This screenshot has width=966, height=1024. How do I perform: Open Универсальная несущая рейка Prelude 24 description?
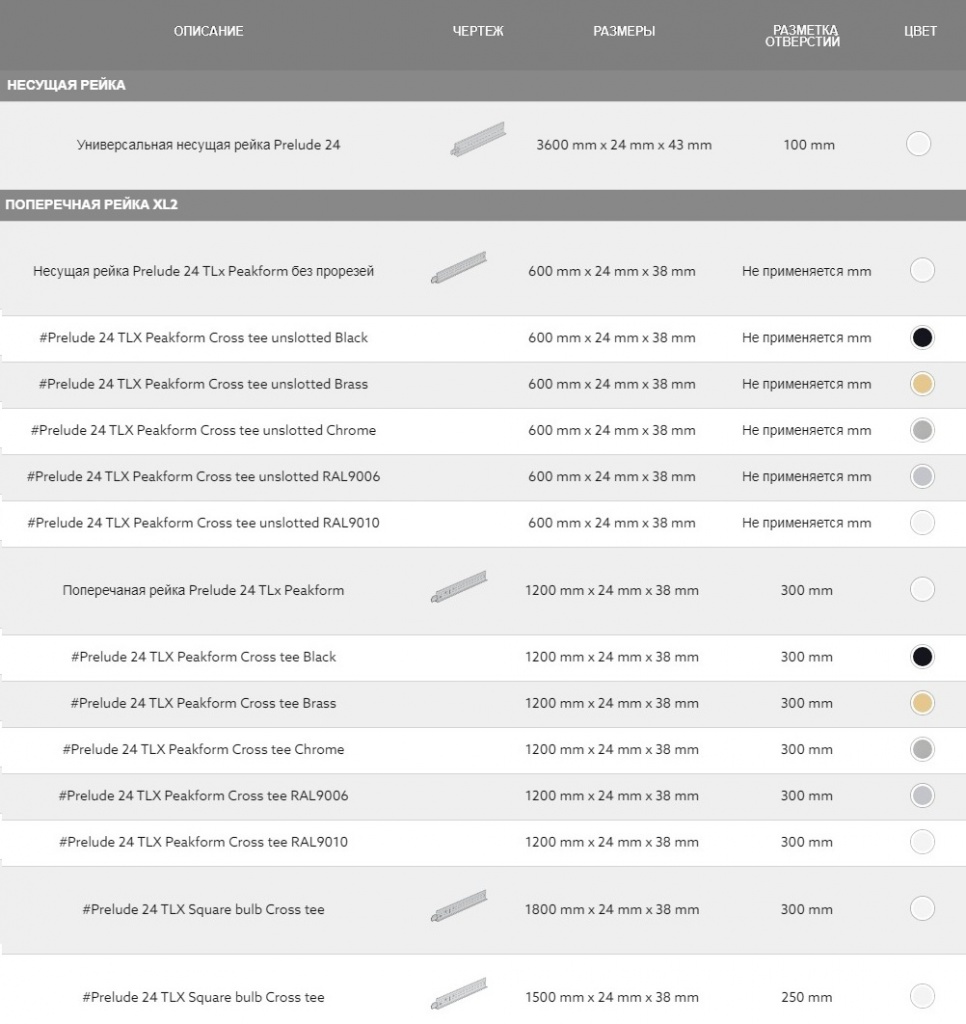[x=208, y=145]
